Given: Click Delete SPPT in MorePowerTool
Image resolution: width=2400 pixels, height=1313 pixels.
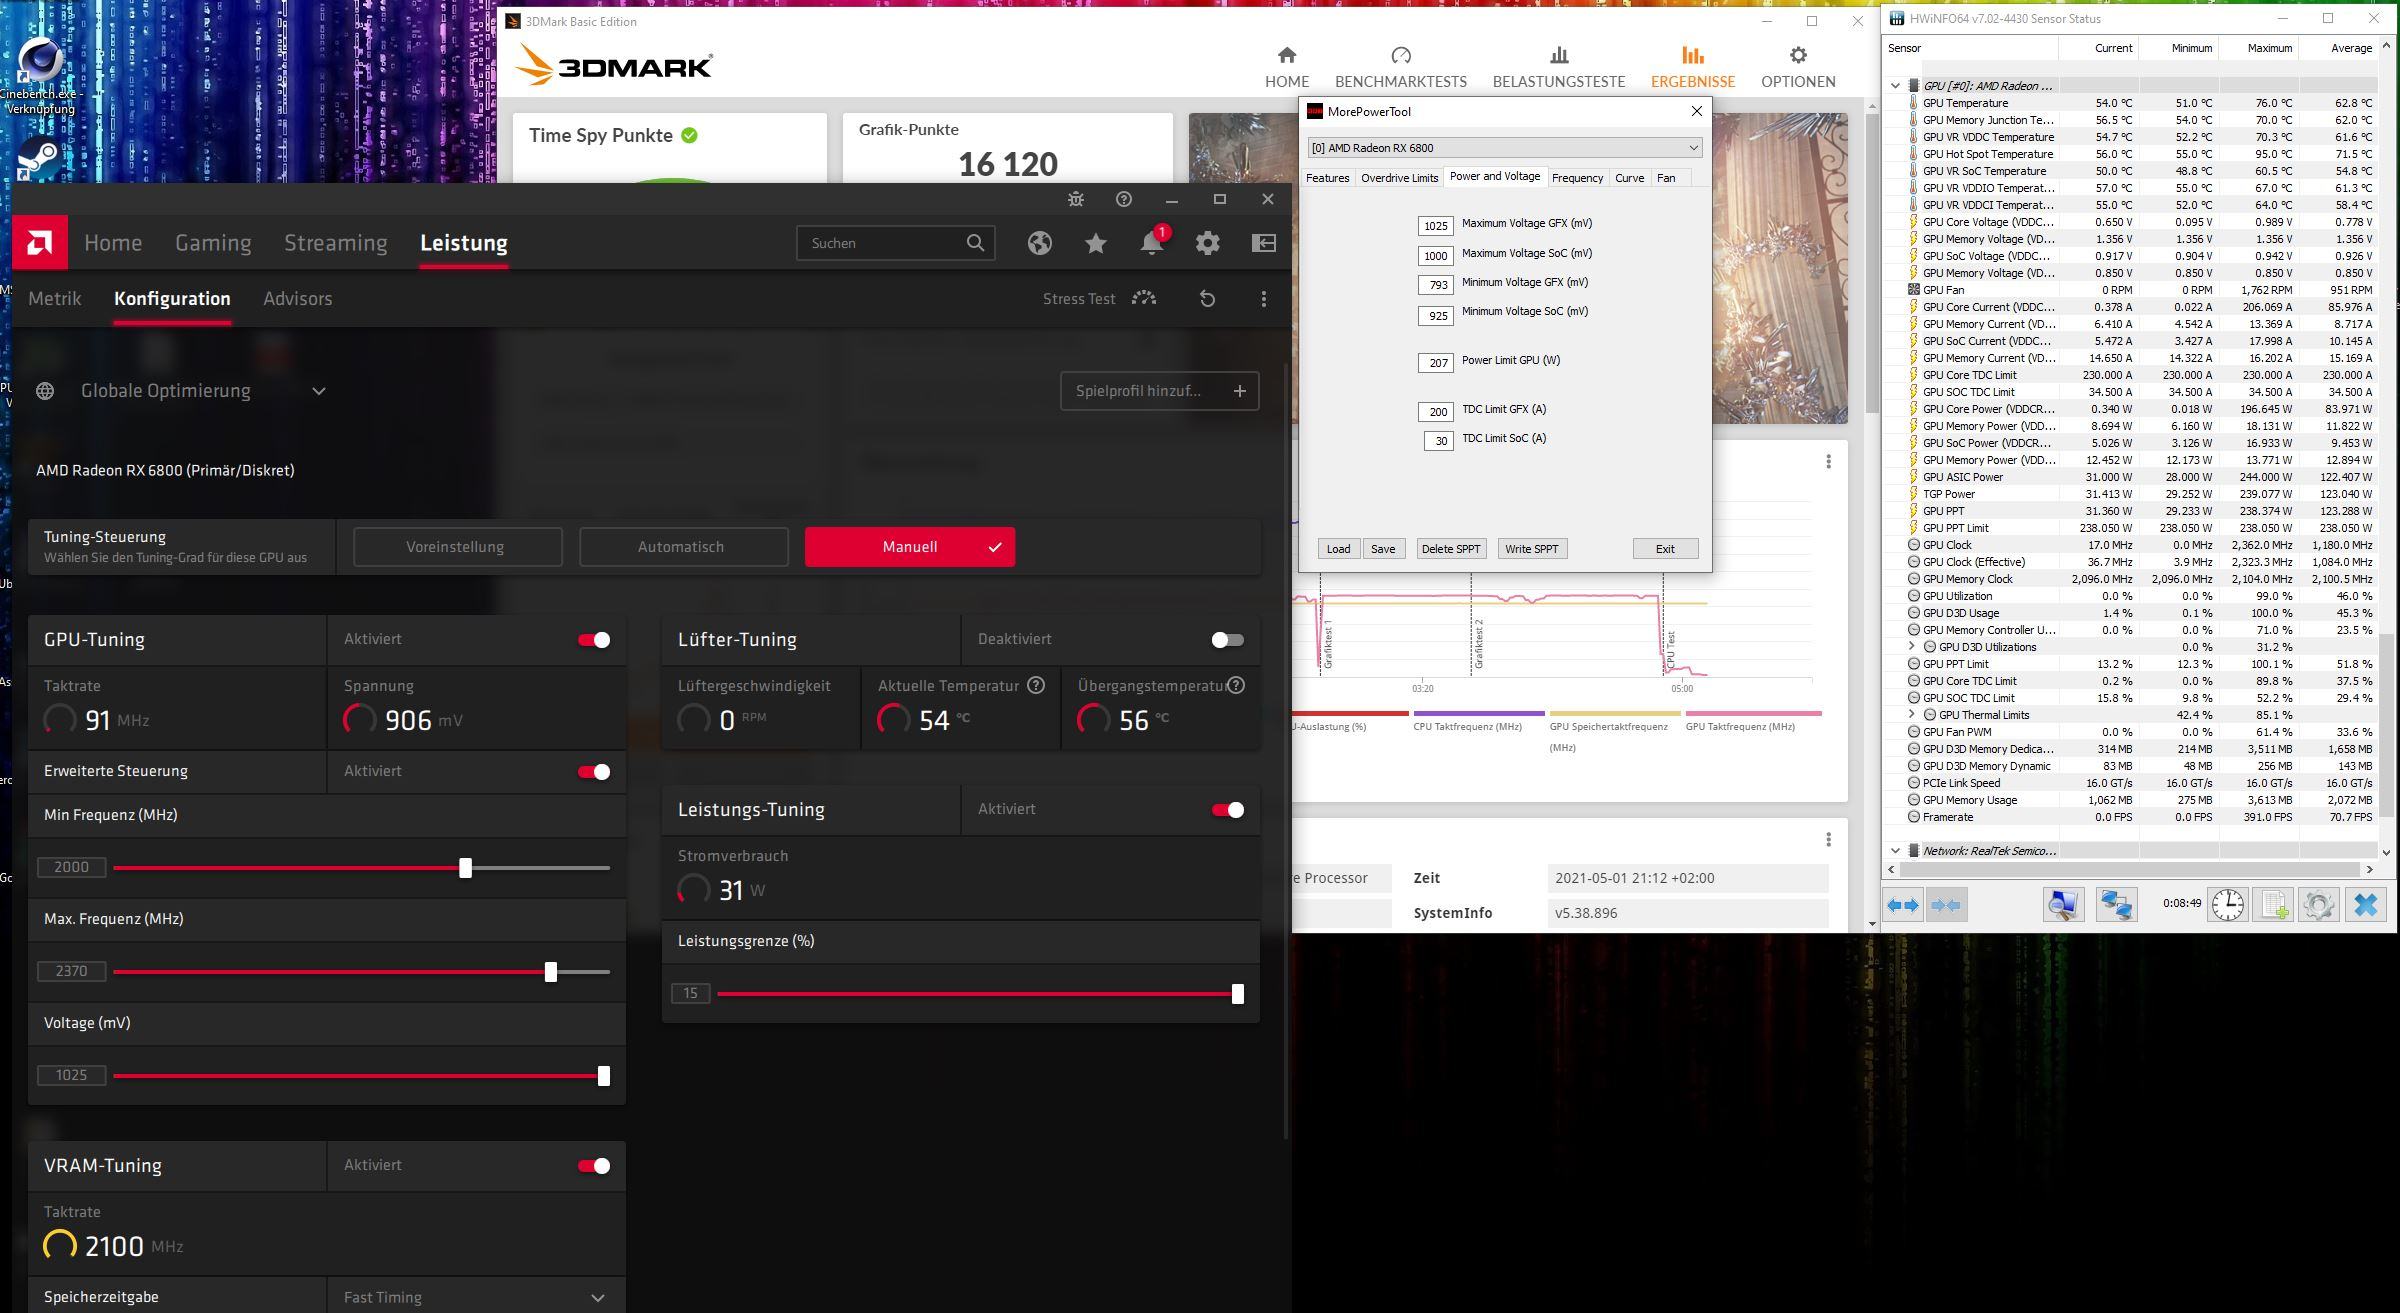Looking at the screenshot, I should tap(1450, 549).
